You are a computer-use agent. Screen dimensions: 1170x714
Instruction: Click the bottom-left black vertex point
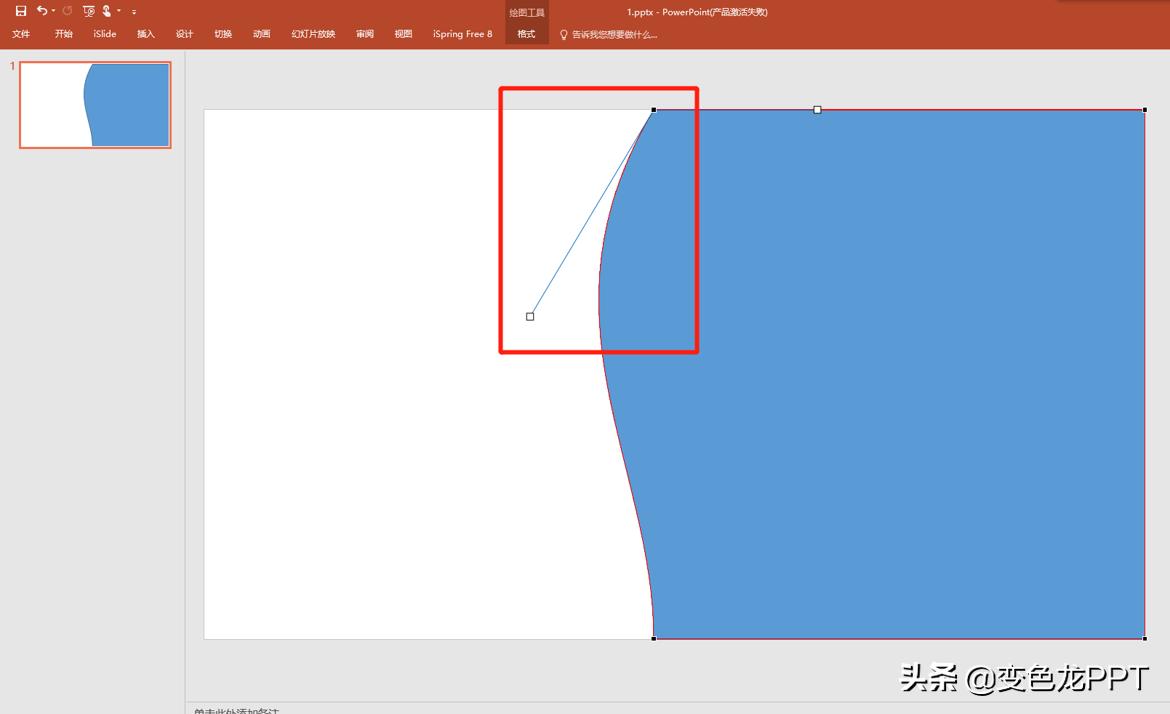654,638
